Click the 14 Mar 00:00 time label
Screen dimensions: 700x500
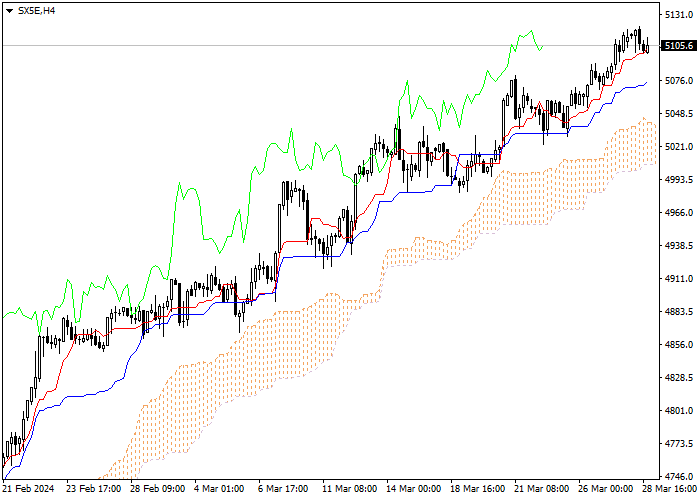414,489
